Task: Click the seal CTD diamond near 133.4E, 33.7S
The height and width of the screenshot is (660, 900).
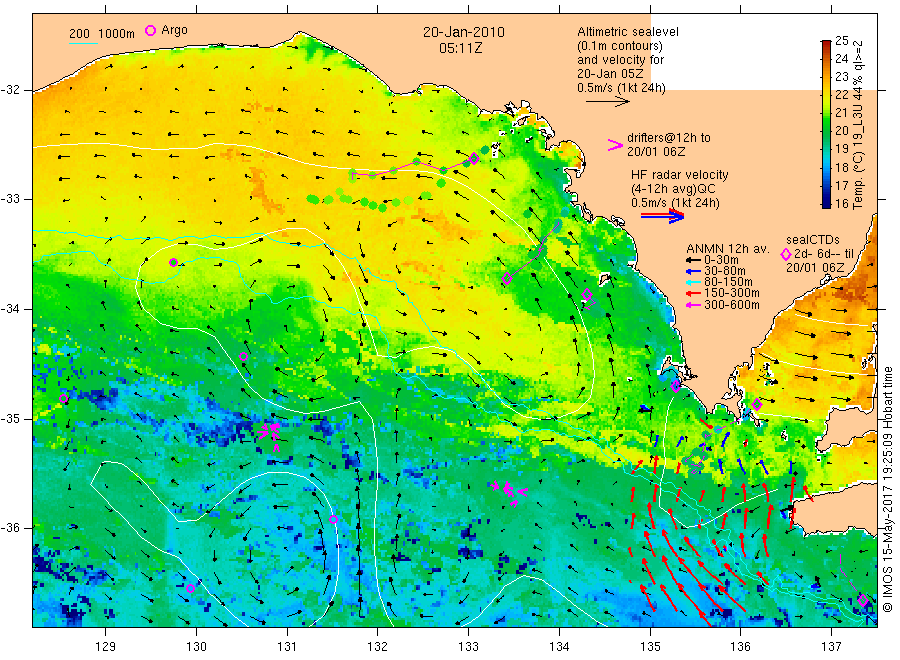Action: pyautogui.click(x=507, y=279)
